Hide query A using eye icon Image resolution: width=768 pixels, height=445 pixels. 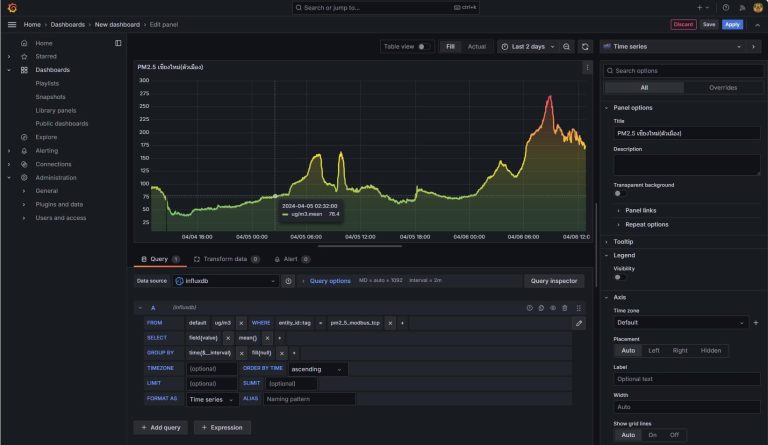[x=553, y=308]
